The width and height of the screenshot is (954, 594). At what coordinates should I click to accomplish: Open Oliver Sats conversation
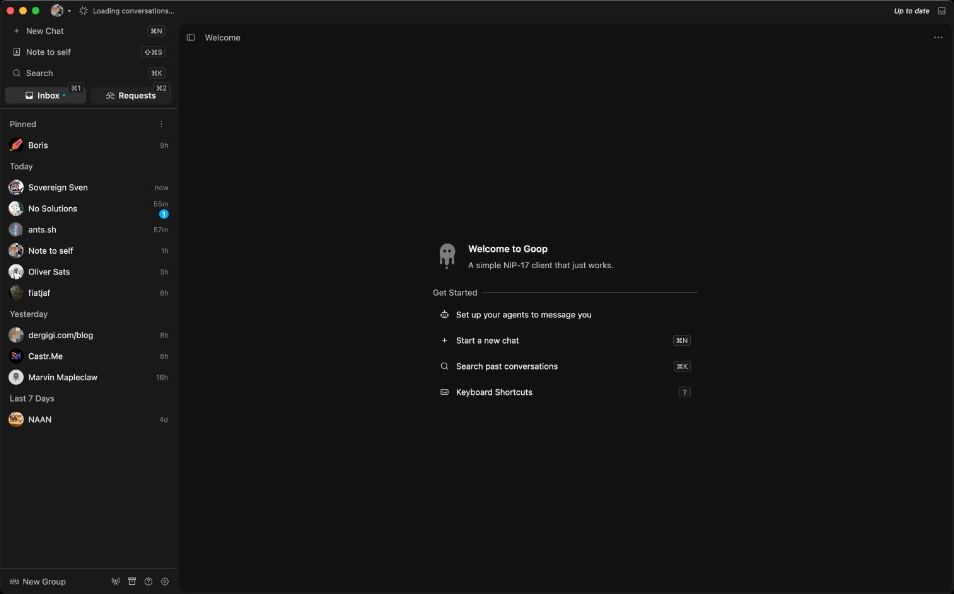click(x=88, y=272)
